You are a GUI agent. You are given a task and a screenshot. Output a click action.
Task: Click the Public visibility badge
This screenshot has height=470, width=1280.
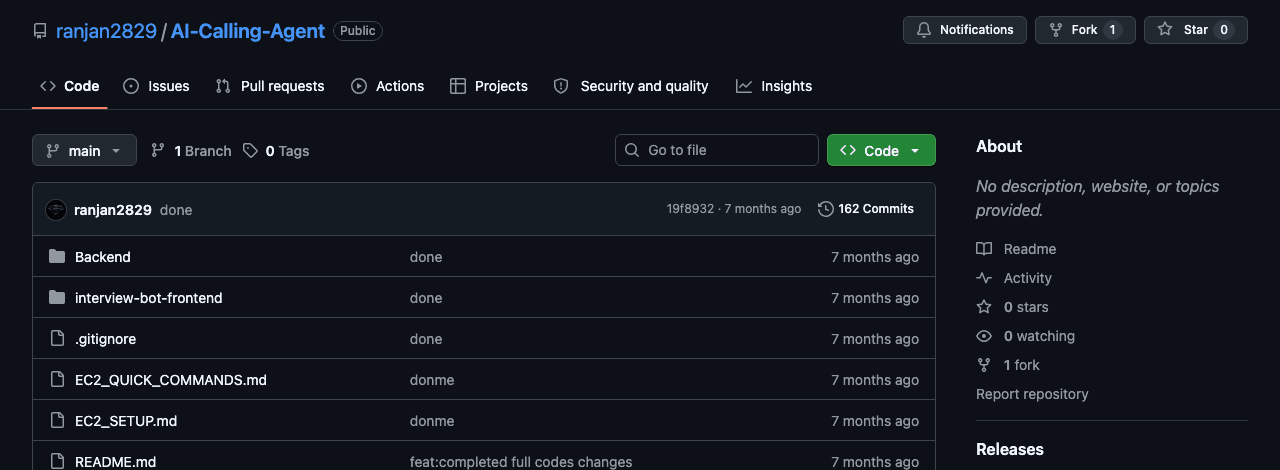tap(358, 31)
